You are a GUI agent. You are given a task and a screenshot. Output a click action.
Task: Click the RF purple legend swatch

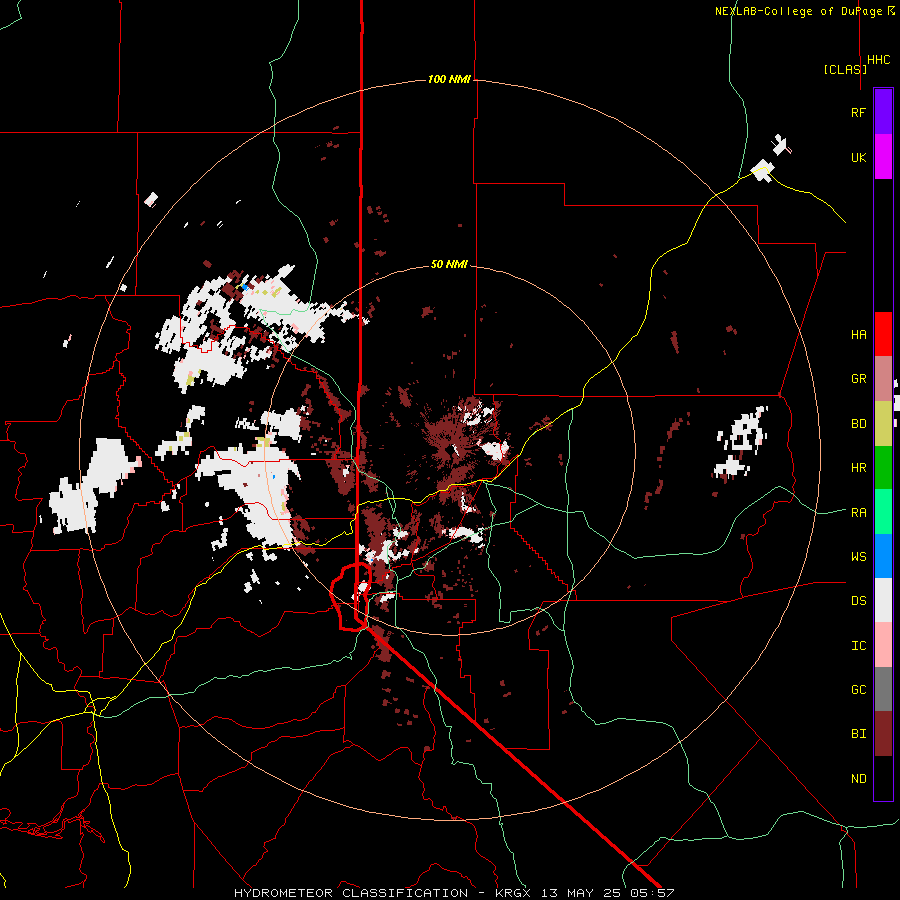point(883,112)
